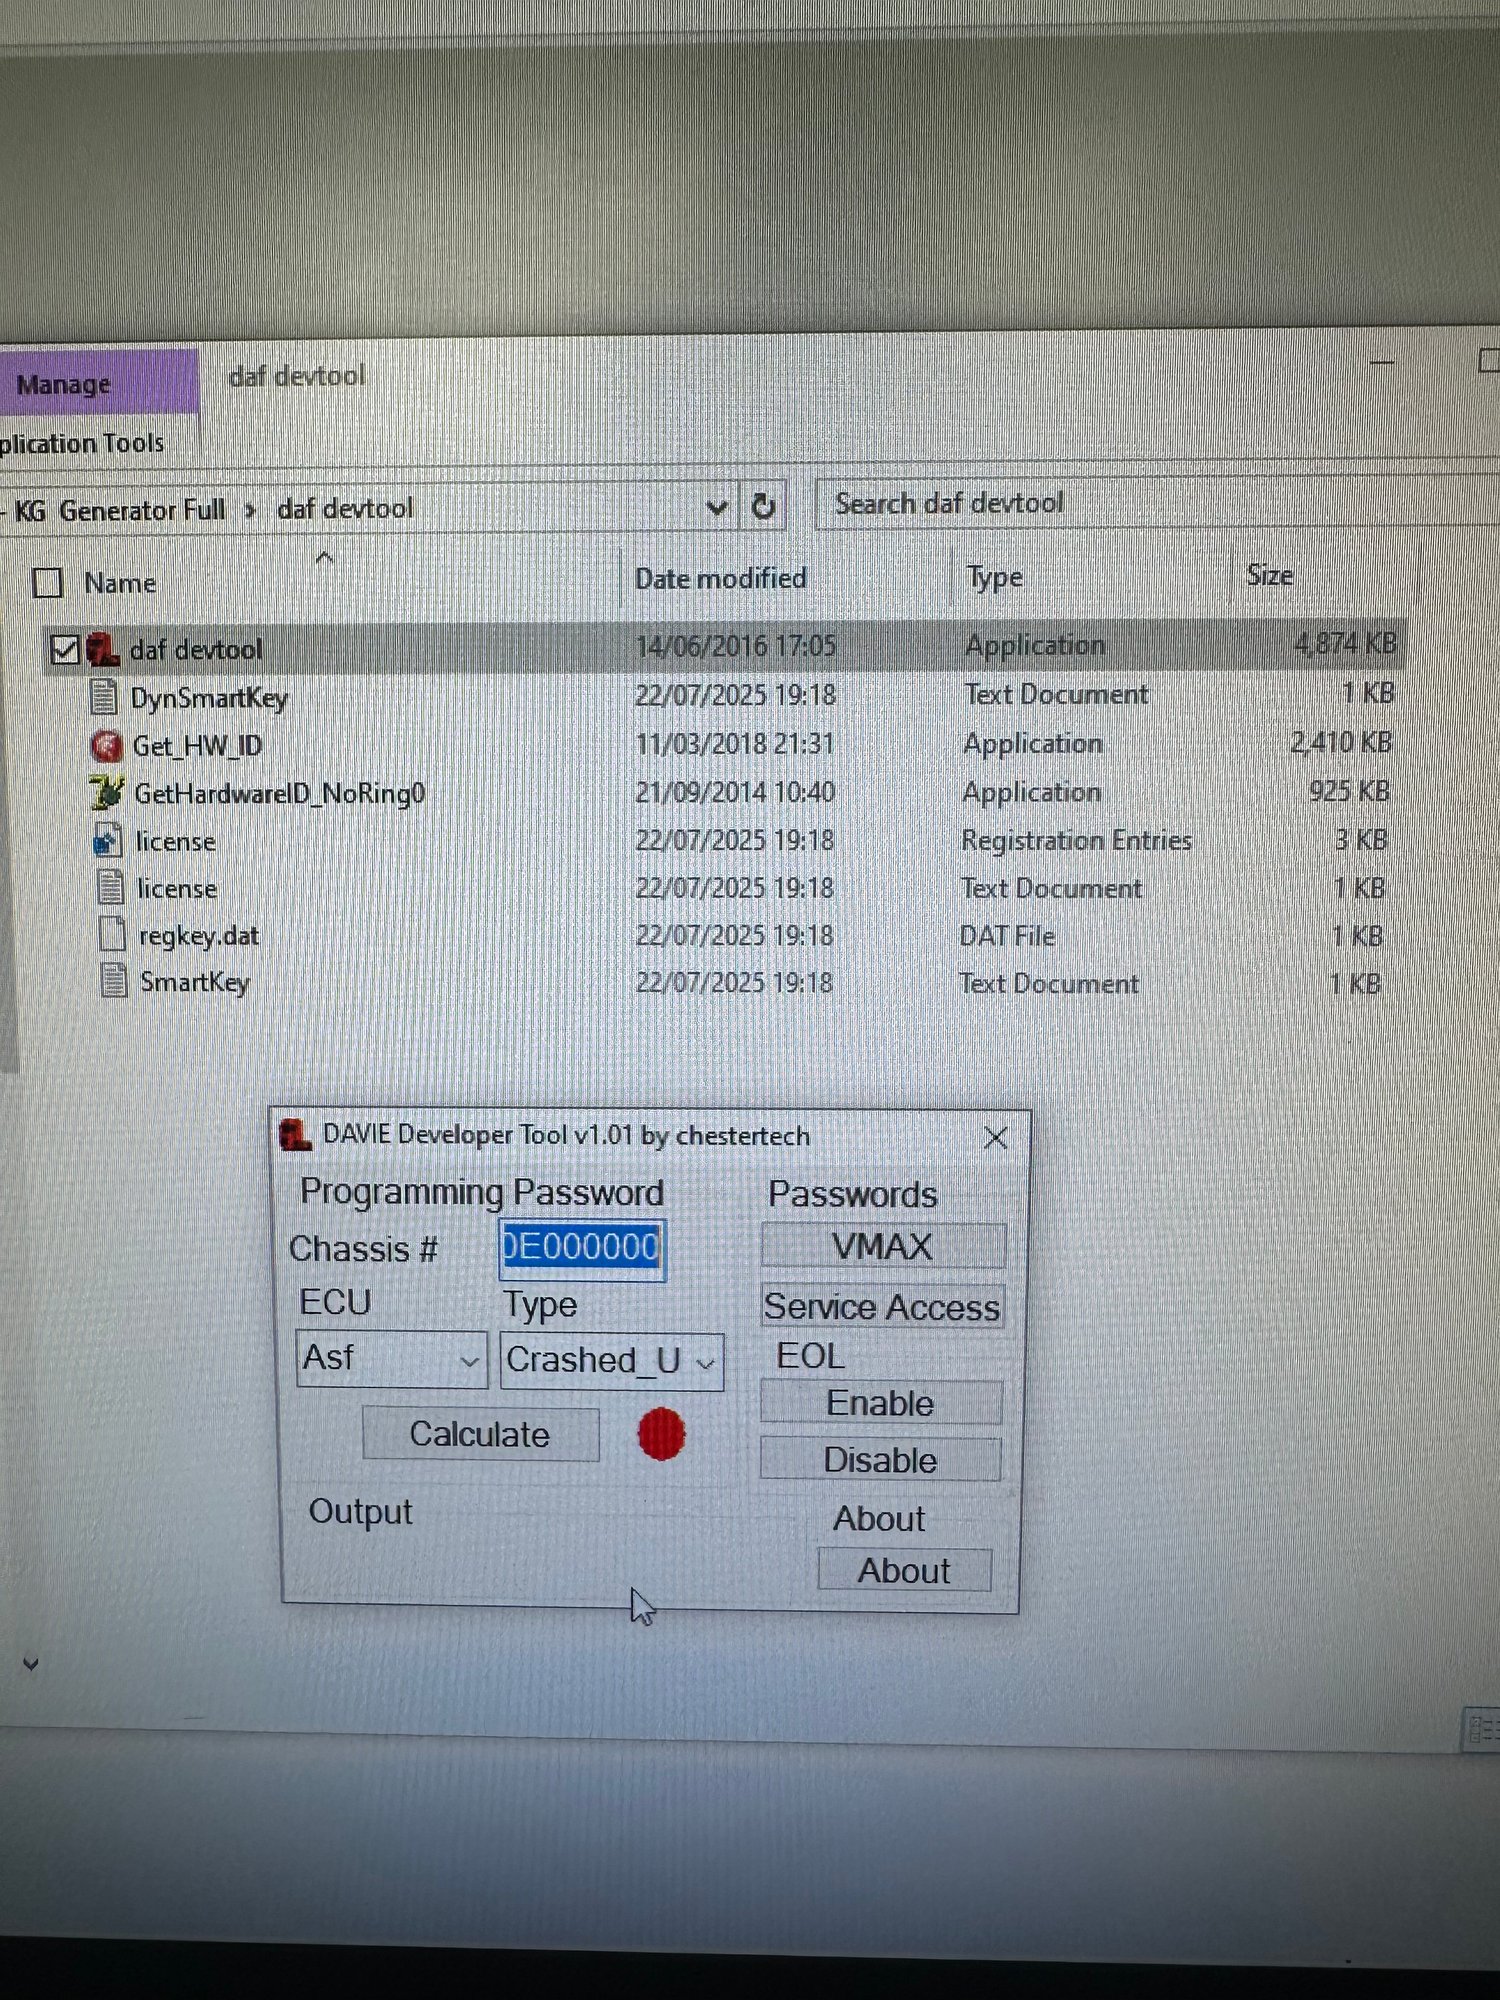Sort files by the Type column

(x=995, y=577)
